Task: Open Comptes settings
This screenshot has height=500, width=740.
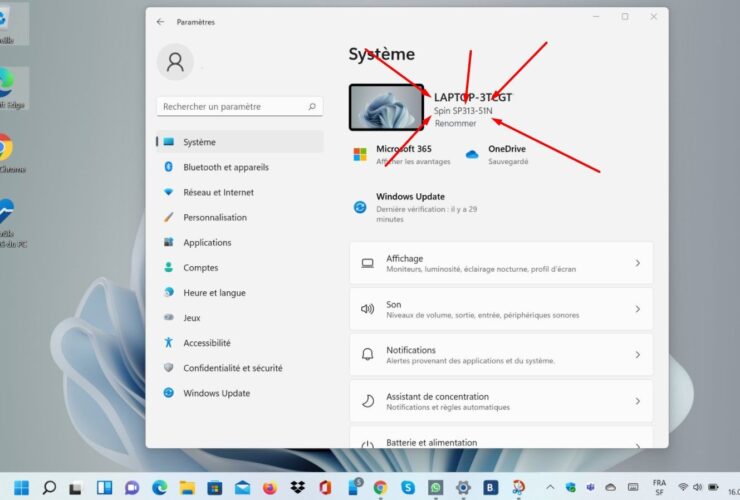Action: pos(240,267)
